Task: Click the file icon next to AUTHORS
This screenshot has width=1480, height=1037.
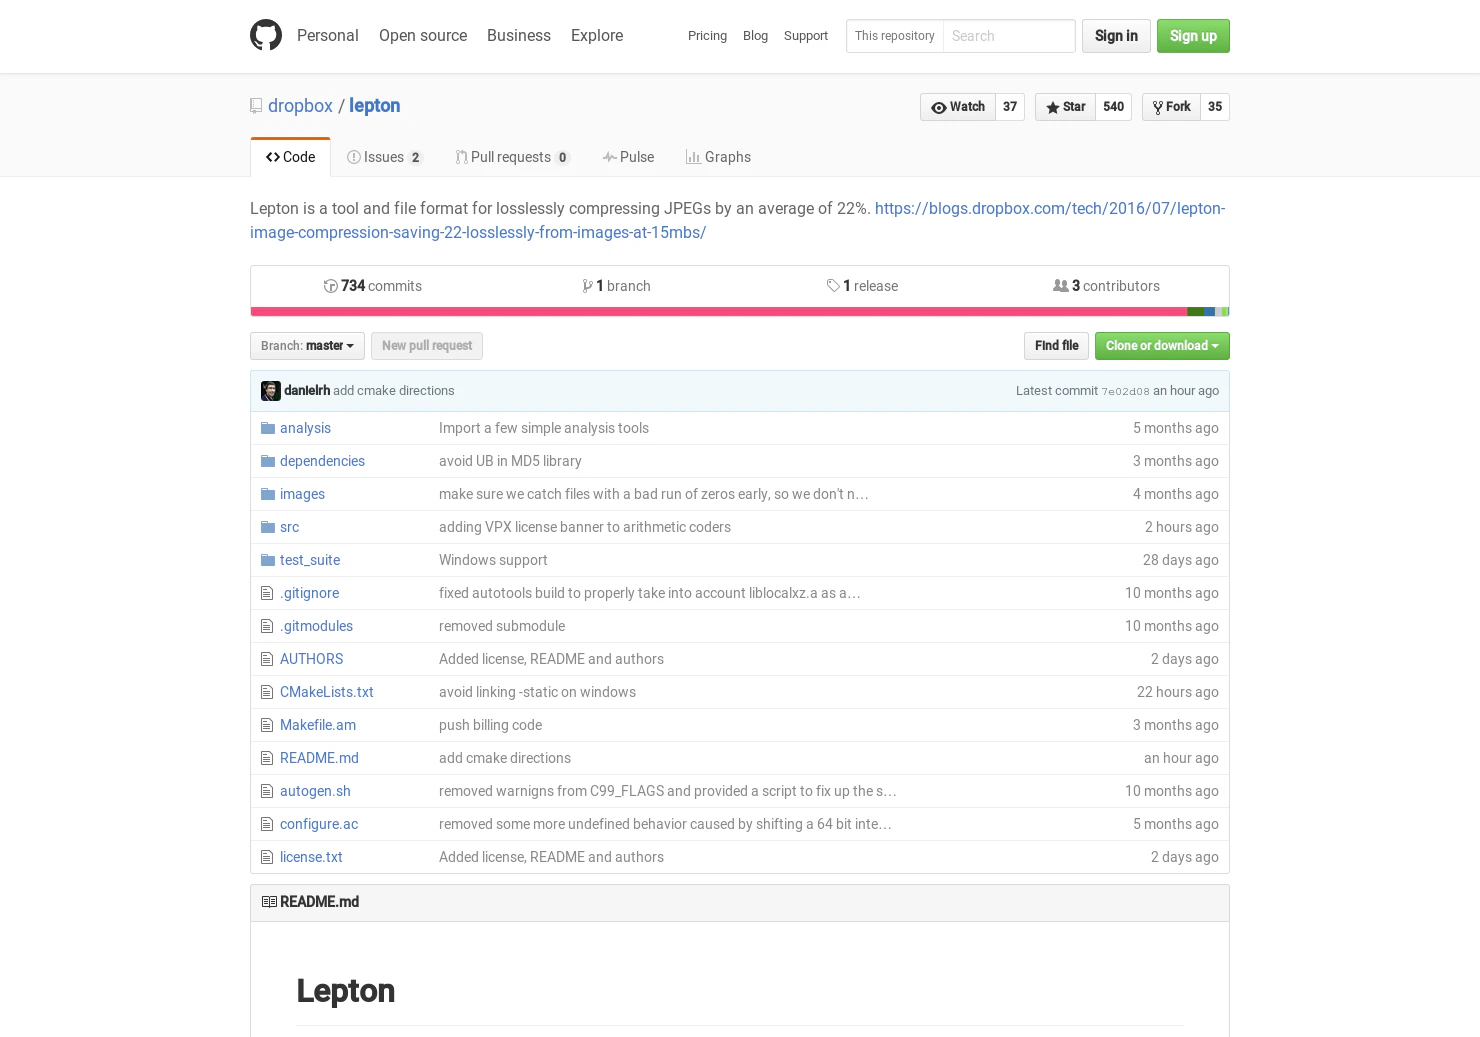Action: click(267, 659)
